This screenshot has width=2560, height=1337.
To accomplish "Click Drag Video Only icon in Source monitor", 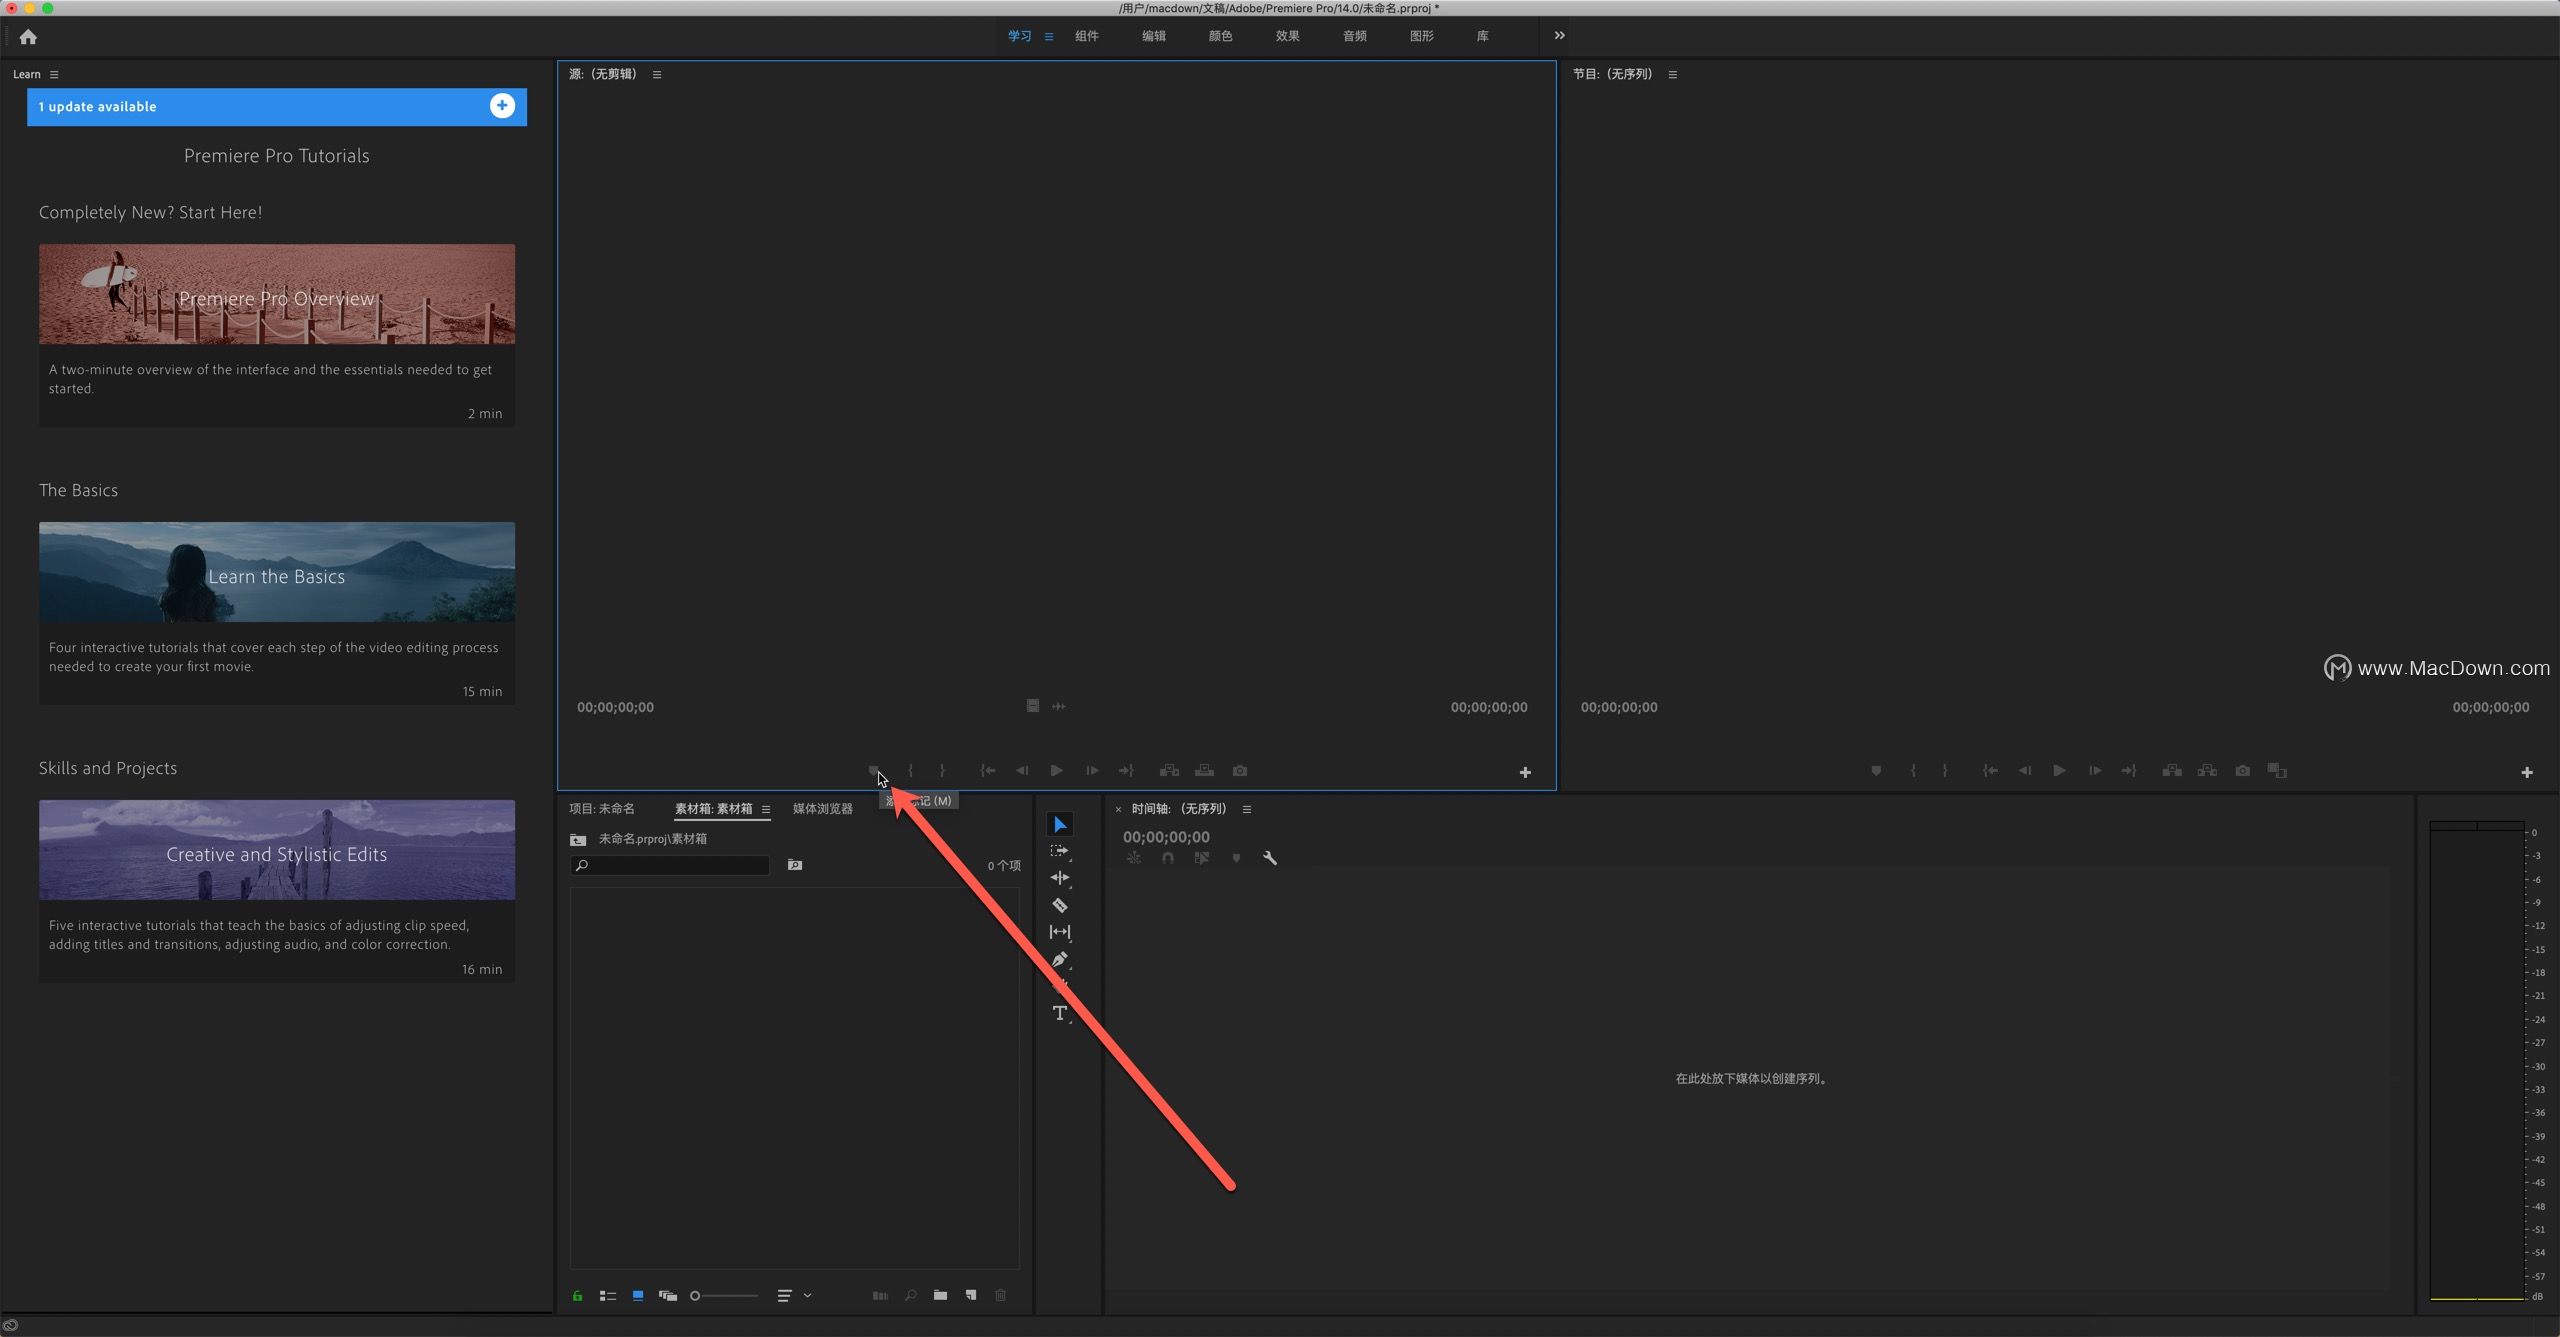I will [1032, 706].
